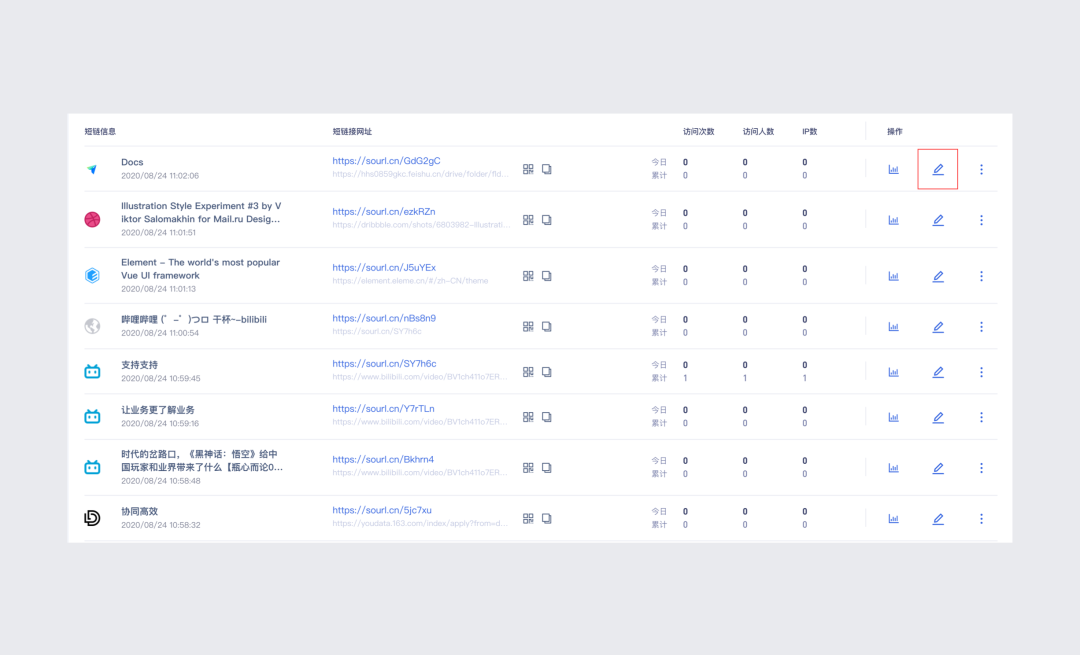The width and height of the screenshot is (1080, 655).
Task: Select the Dribbble favicon of Illustration Style row
Action: point(92,220)
